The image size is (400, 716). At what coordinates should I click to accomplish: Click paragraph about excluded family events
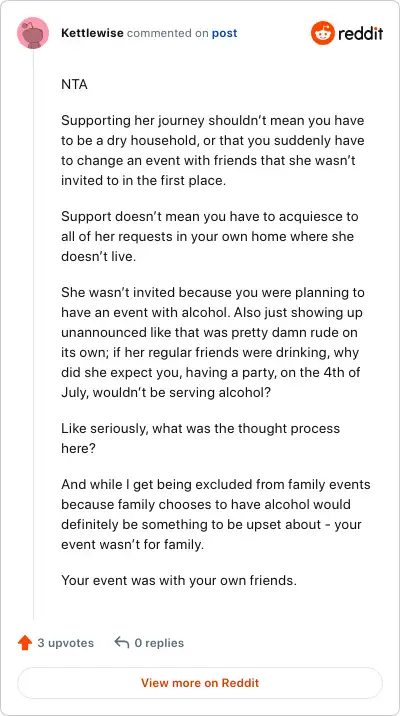coord(216,514)
